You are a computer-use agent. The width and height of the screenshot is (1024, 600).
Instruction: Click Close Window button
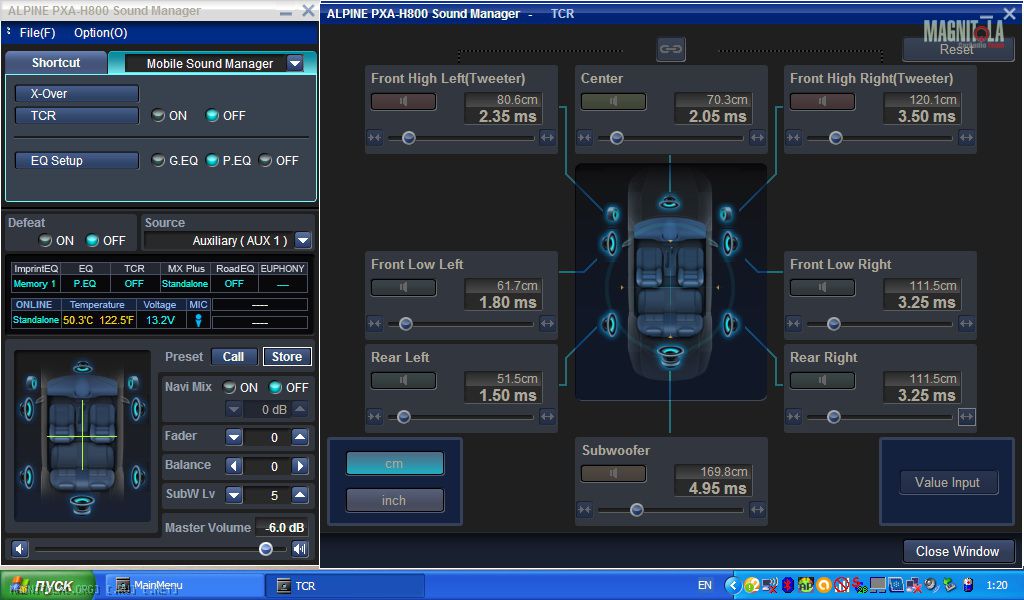coord(957,551)
